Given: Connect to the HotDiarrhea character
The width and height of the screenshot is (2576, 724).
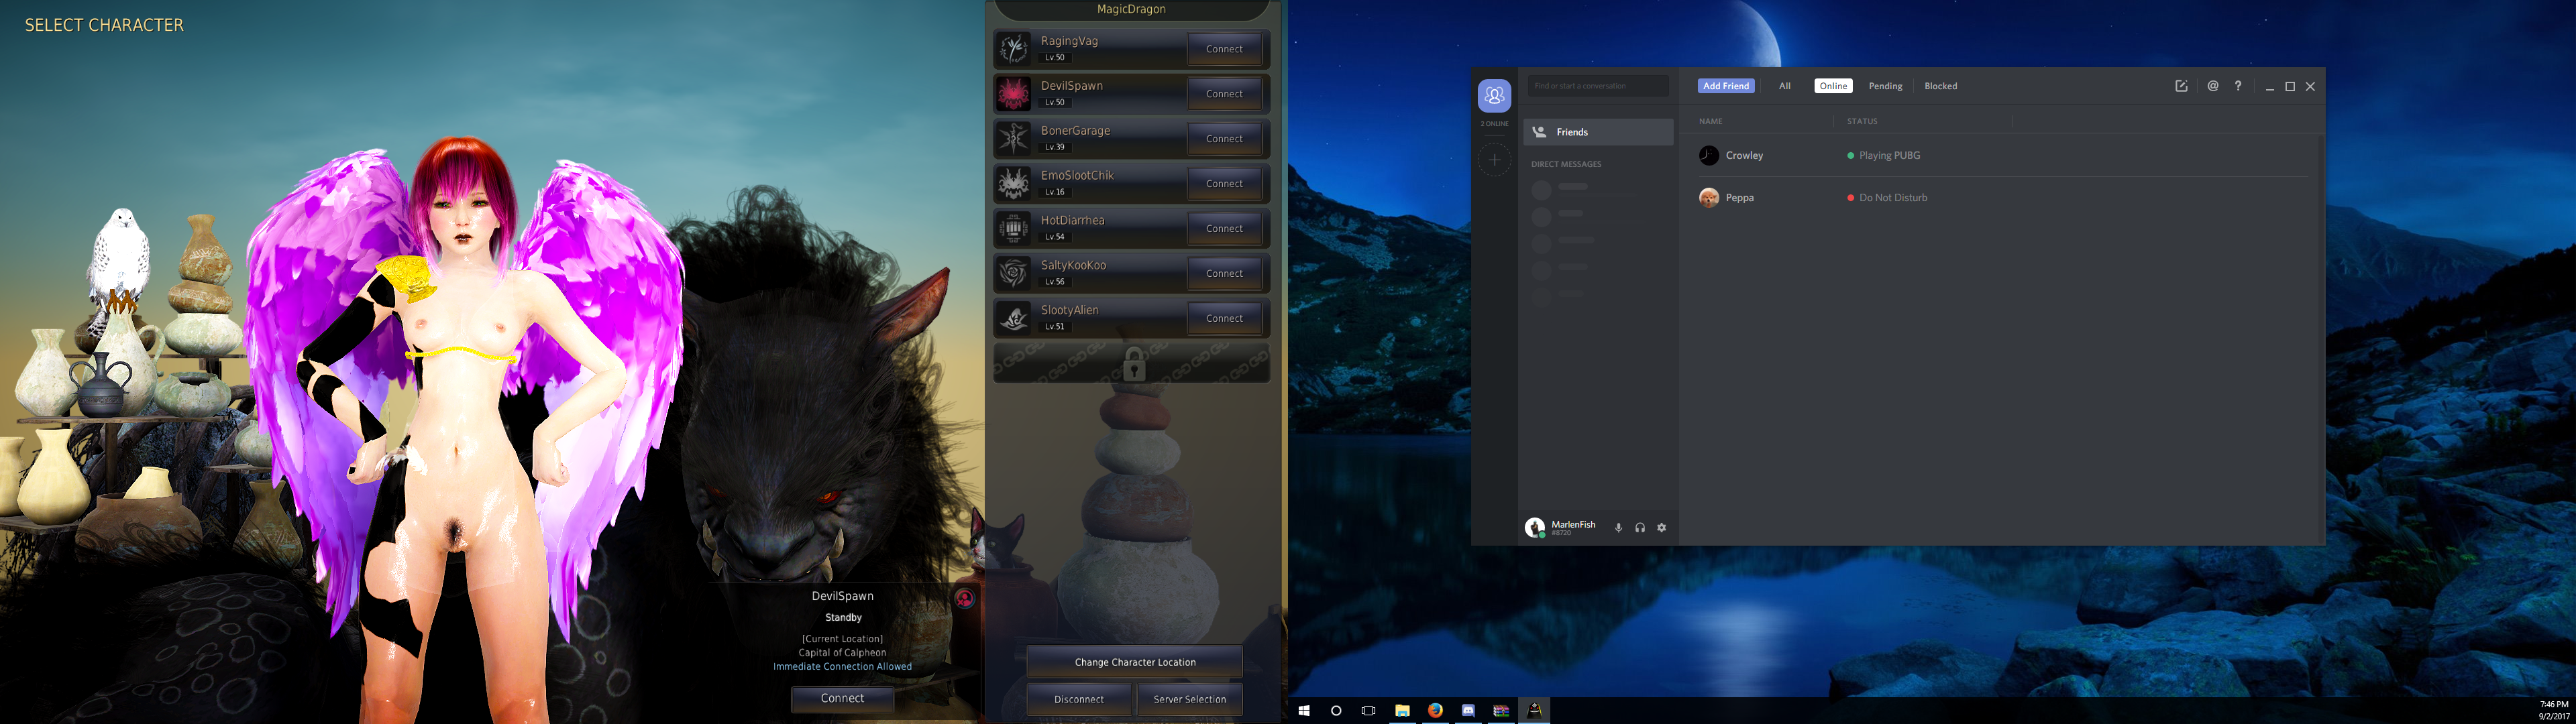Looking at the screenshot, I should point(1224,228).
